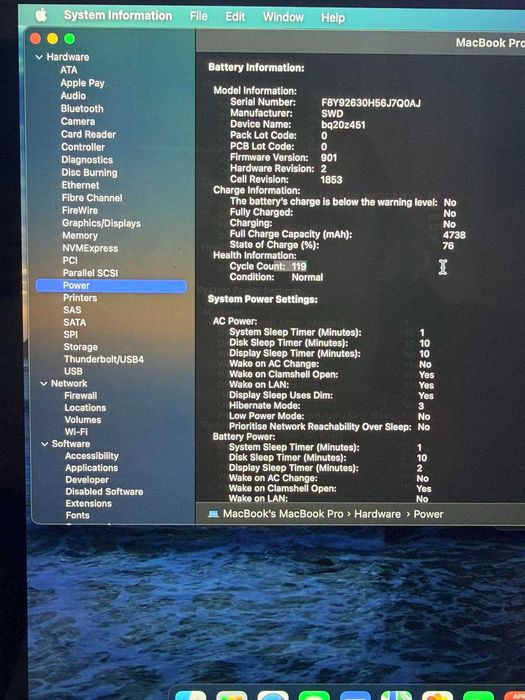Viewport: 525px width, 700px height.
Task: Select the highlighted Power item
Action: 111,286
